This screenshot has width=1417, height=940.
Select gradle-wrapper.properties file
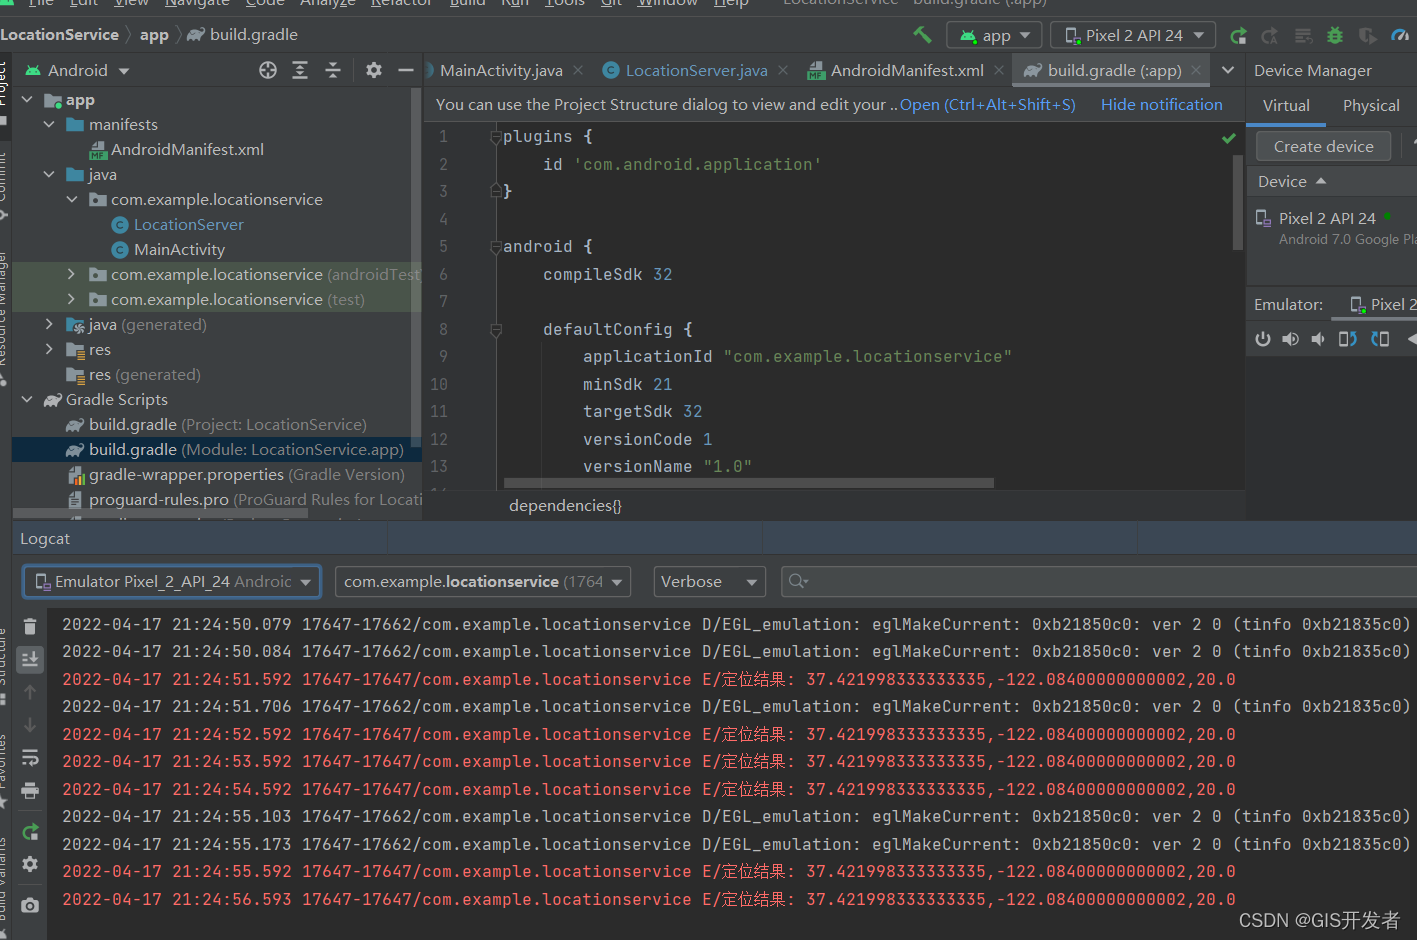(x=235, y=474)
